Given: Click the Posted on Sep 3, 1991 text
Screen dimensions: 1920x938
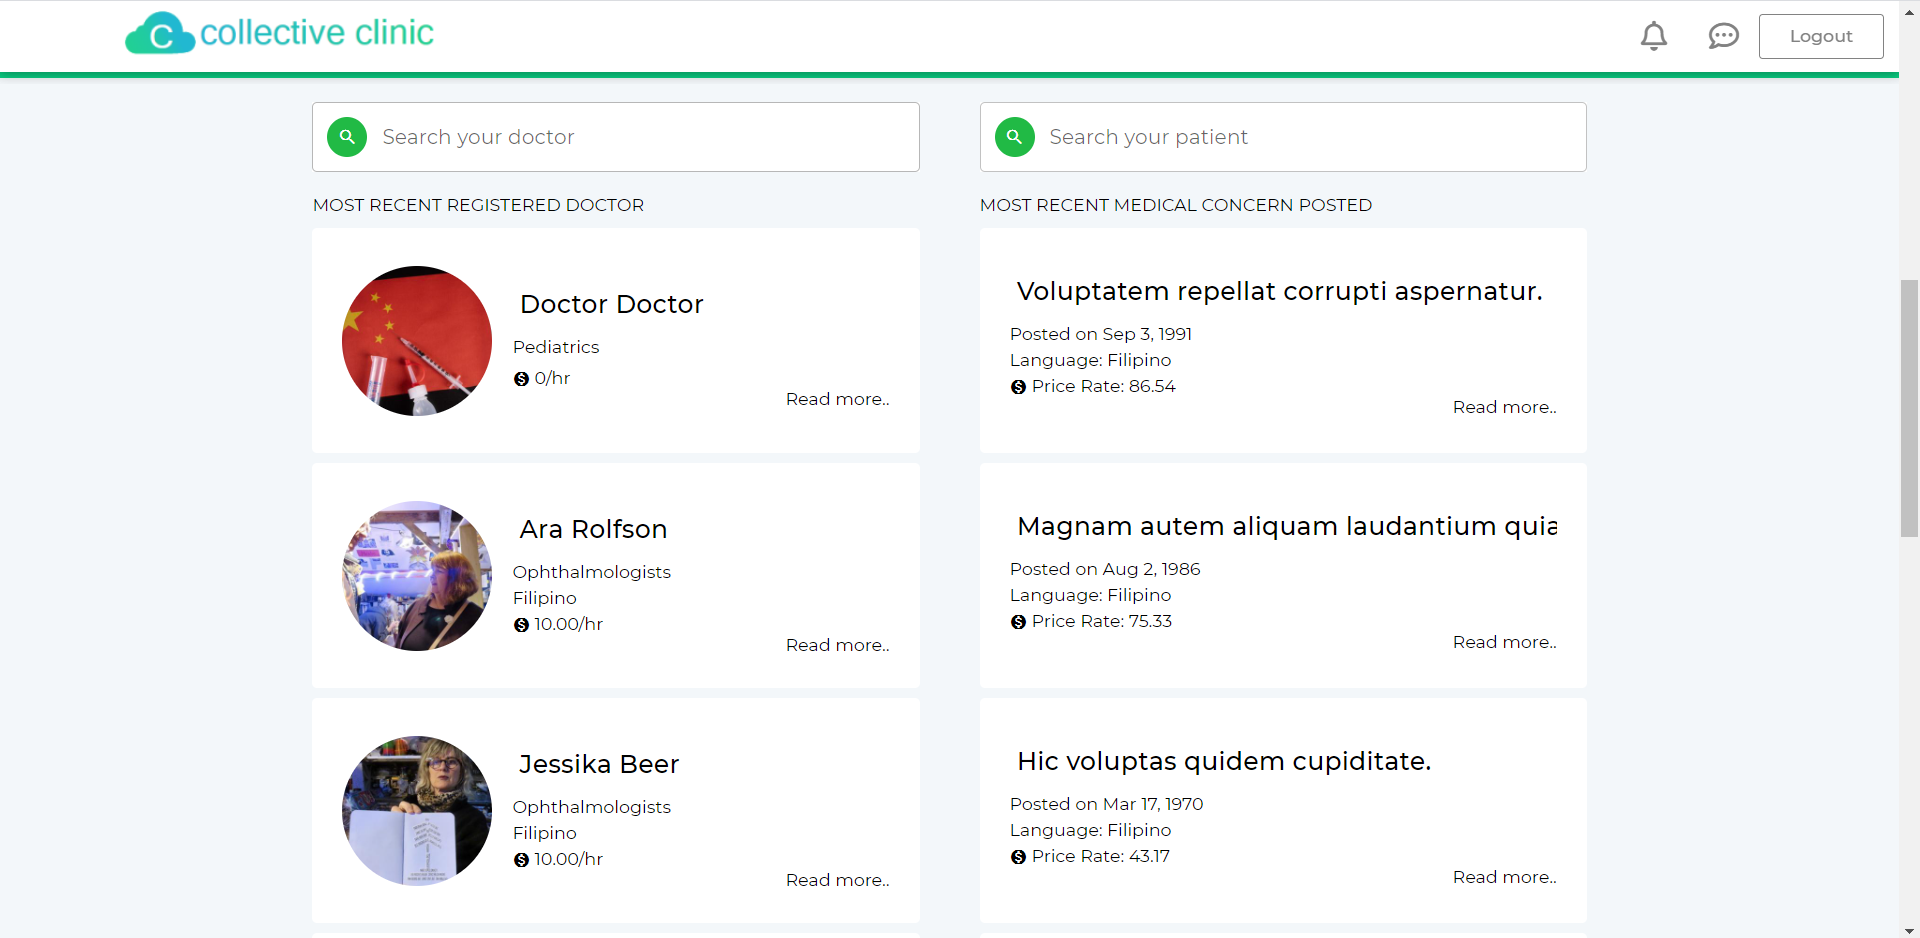Looking at the screenshot, I should pos(1101,334).
